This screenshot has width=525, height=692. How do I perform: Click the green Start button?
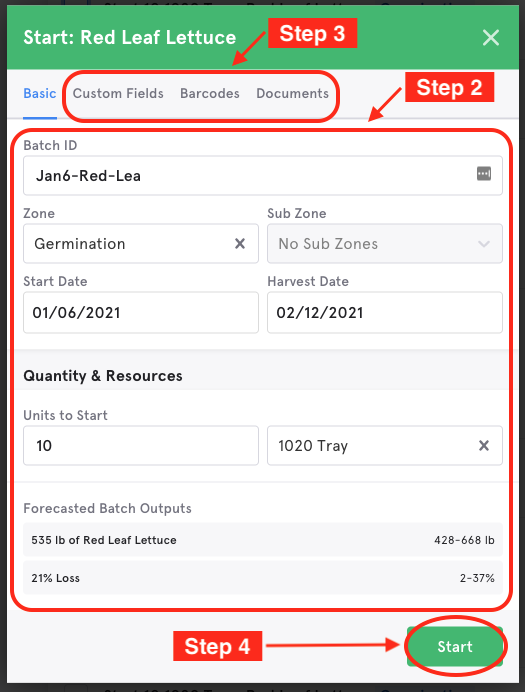pos(455,647)
